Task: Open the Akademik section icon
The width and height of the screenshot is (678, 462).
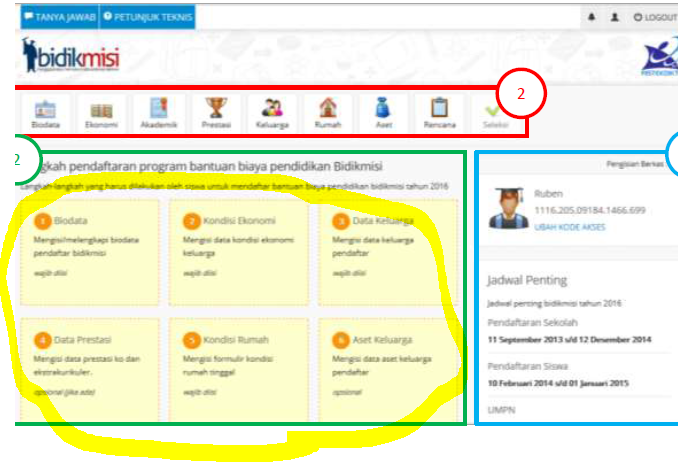Action: point(159,113)
